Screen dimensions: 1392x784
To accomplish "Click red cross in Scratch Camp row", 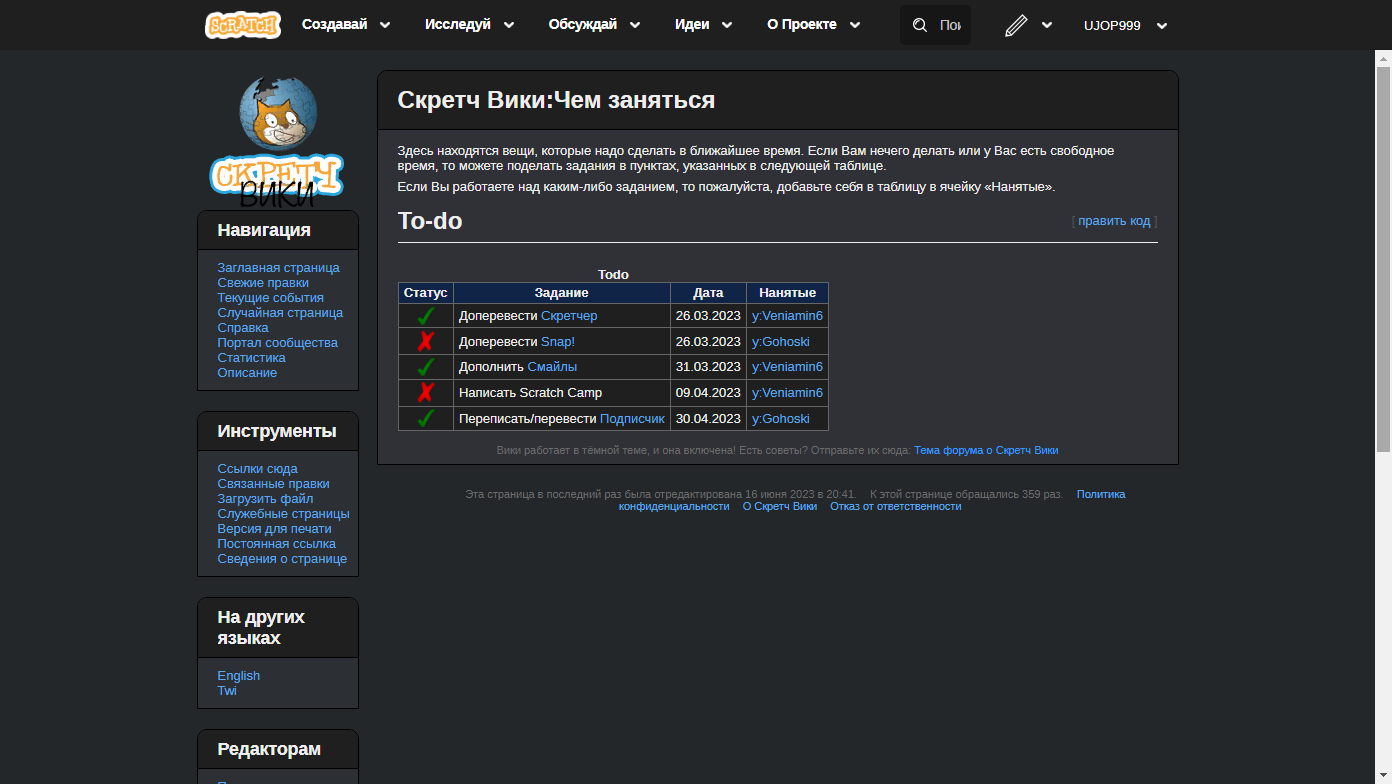I will click(426, 392).
